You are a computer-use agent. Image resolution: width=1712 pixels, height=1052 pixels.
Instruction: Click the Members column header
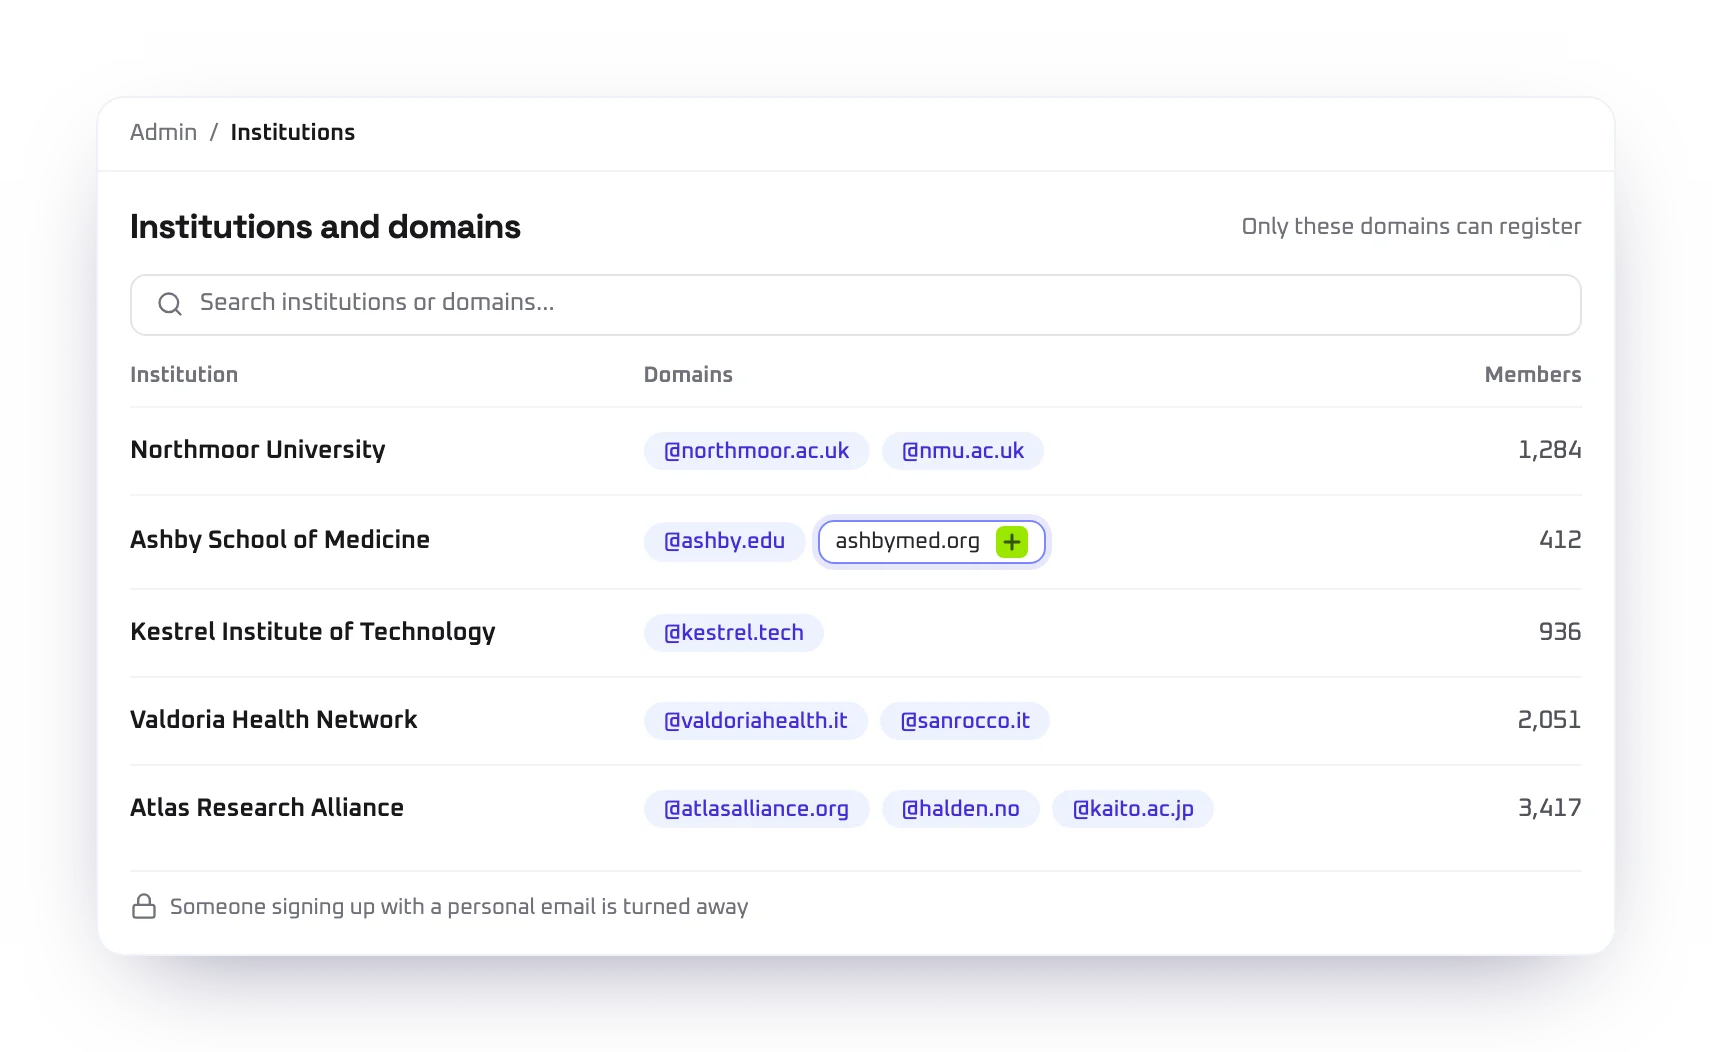pyautogui.click(x=1533, y=375)
